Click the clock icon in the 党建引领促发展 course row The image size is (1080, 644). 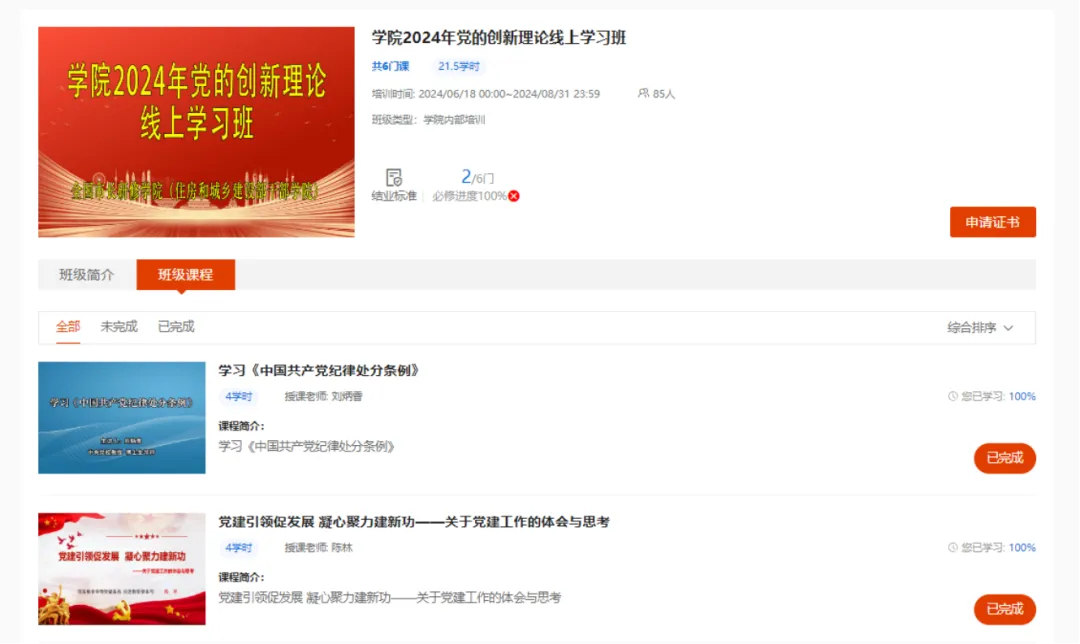click(x=953, y=548)
